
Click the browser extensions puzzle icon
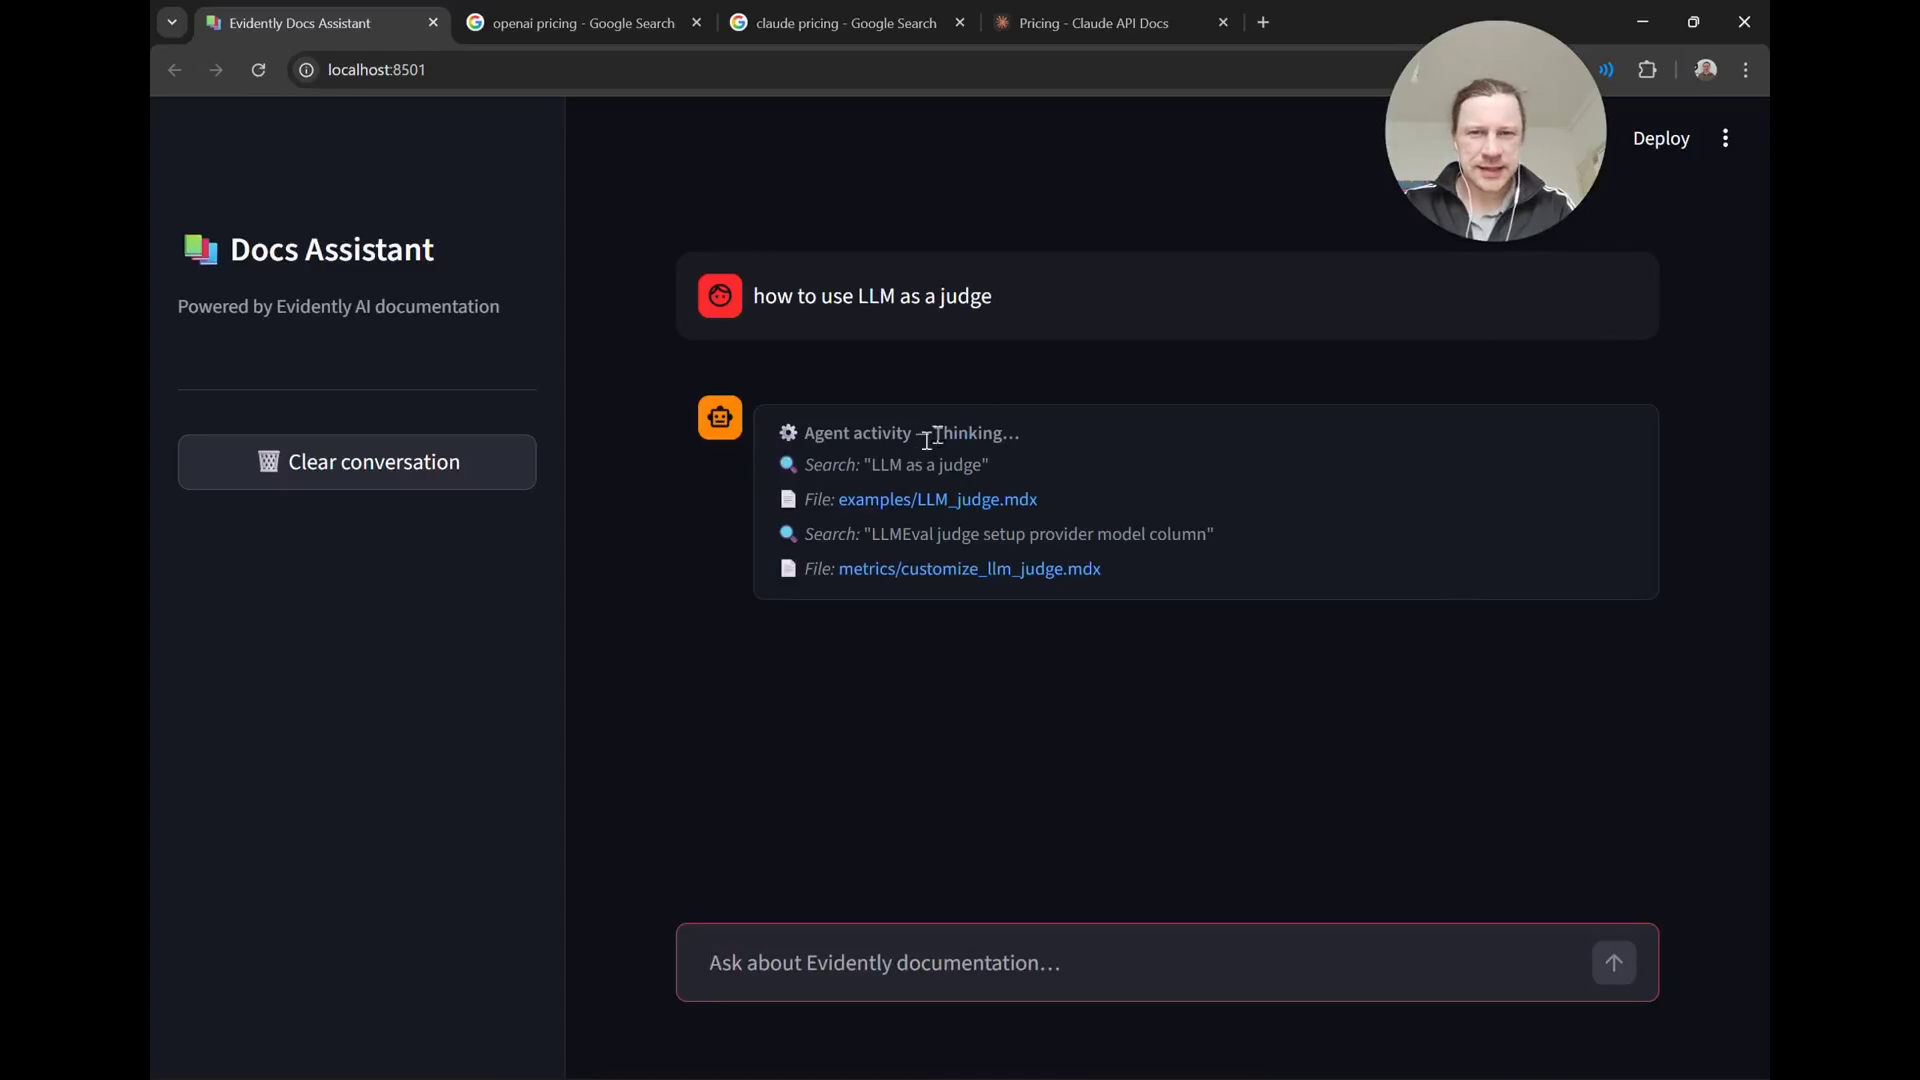click(1647, 70)
